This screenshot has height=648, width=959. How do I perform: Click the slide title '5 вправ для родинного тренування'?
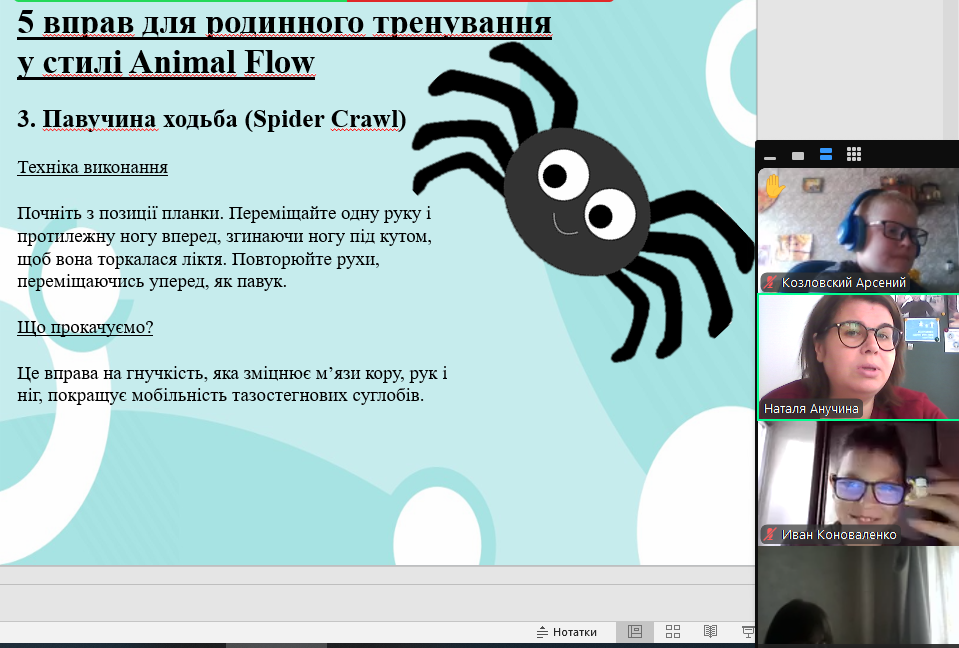tap(284, 23)
